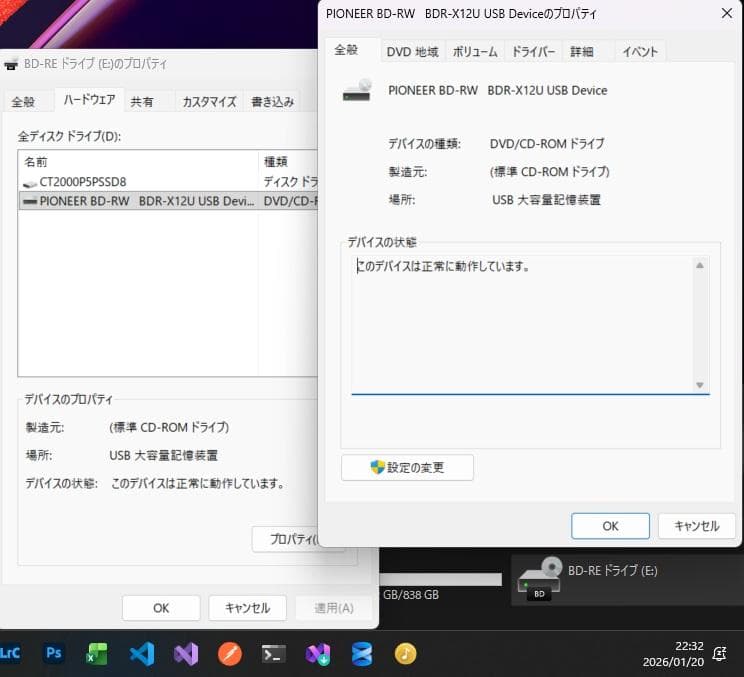This screenshot has width=744, height=677.
Task: Switch to the ボリューム tab
Action: point(475,52)
